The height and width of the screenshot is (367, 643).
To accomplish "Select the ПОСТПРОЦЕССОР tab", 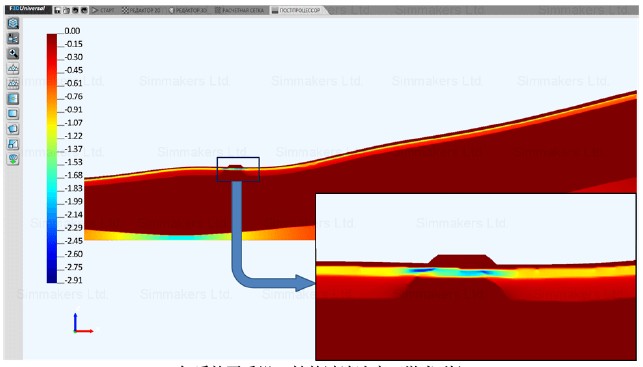I will tap(296, 10).
